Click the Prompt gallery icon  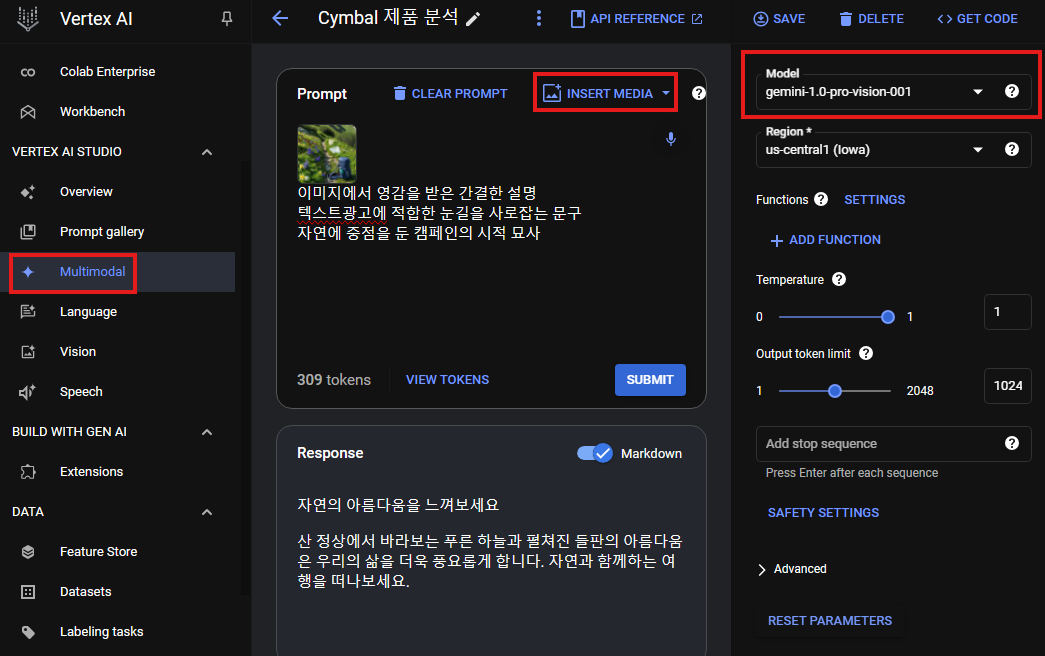pyautogui.click(x=28, y=232)
